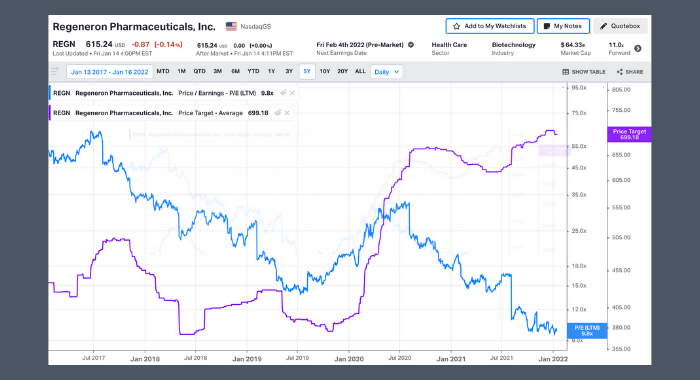Screen dimensions: 700x380
Task: Select the YTD time range
Action: coord(253,71)
